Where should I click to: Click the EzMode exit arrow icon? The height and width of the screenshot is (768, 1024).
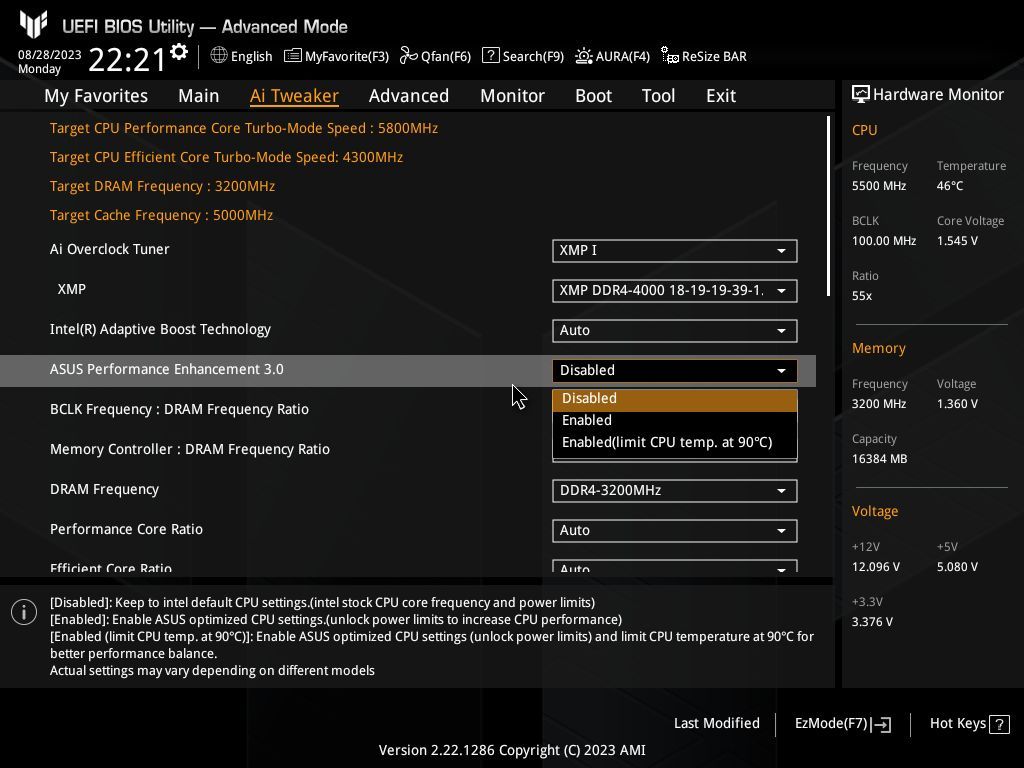point(881,724)
